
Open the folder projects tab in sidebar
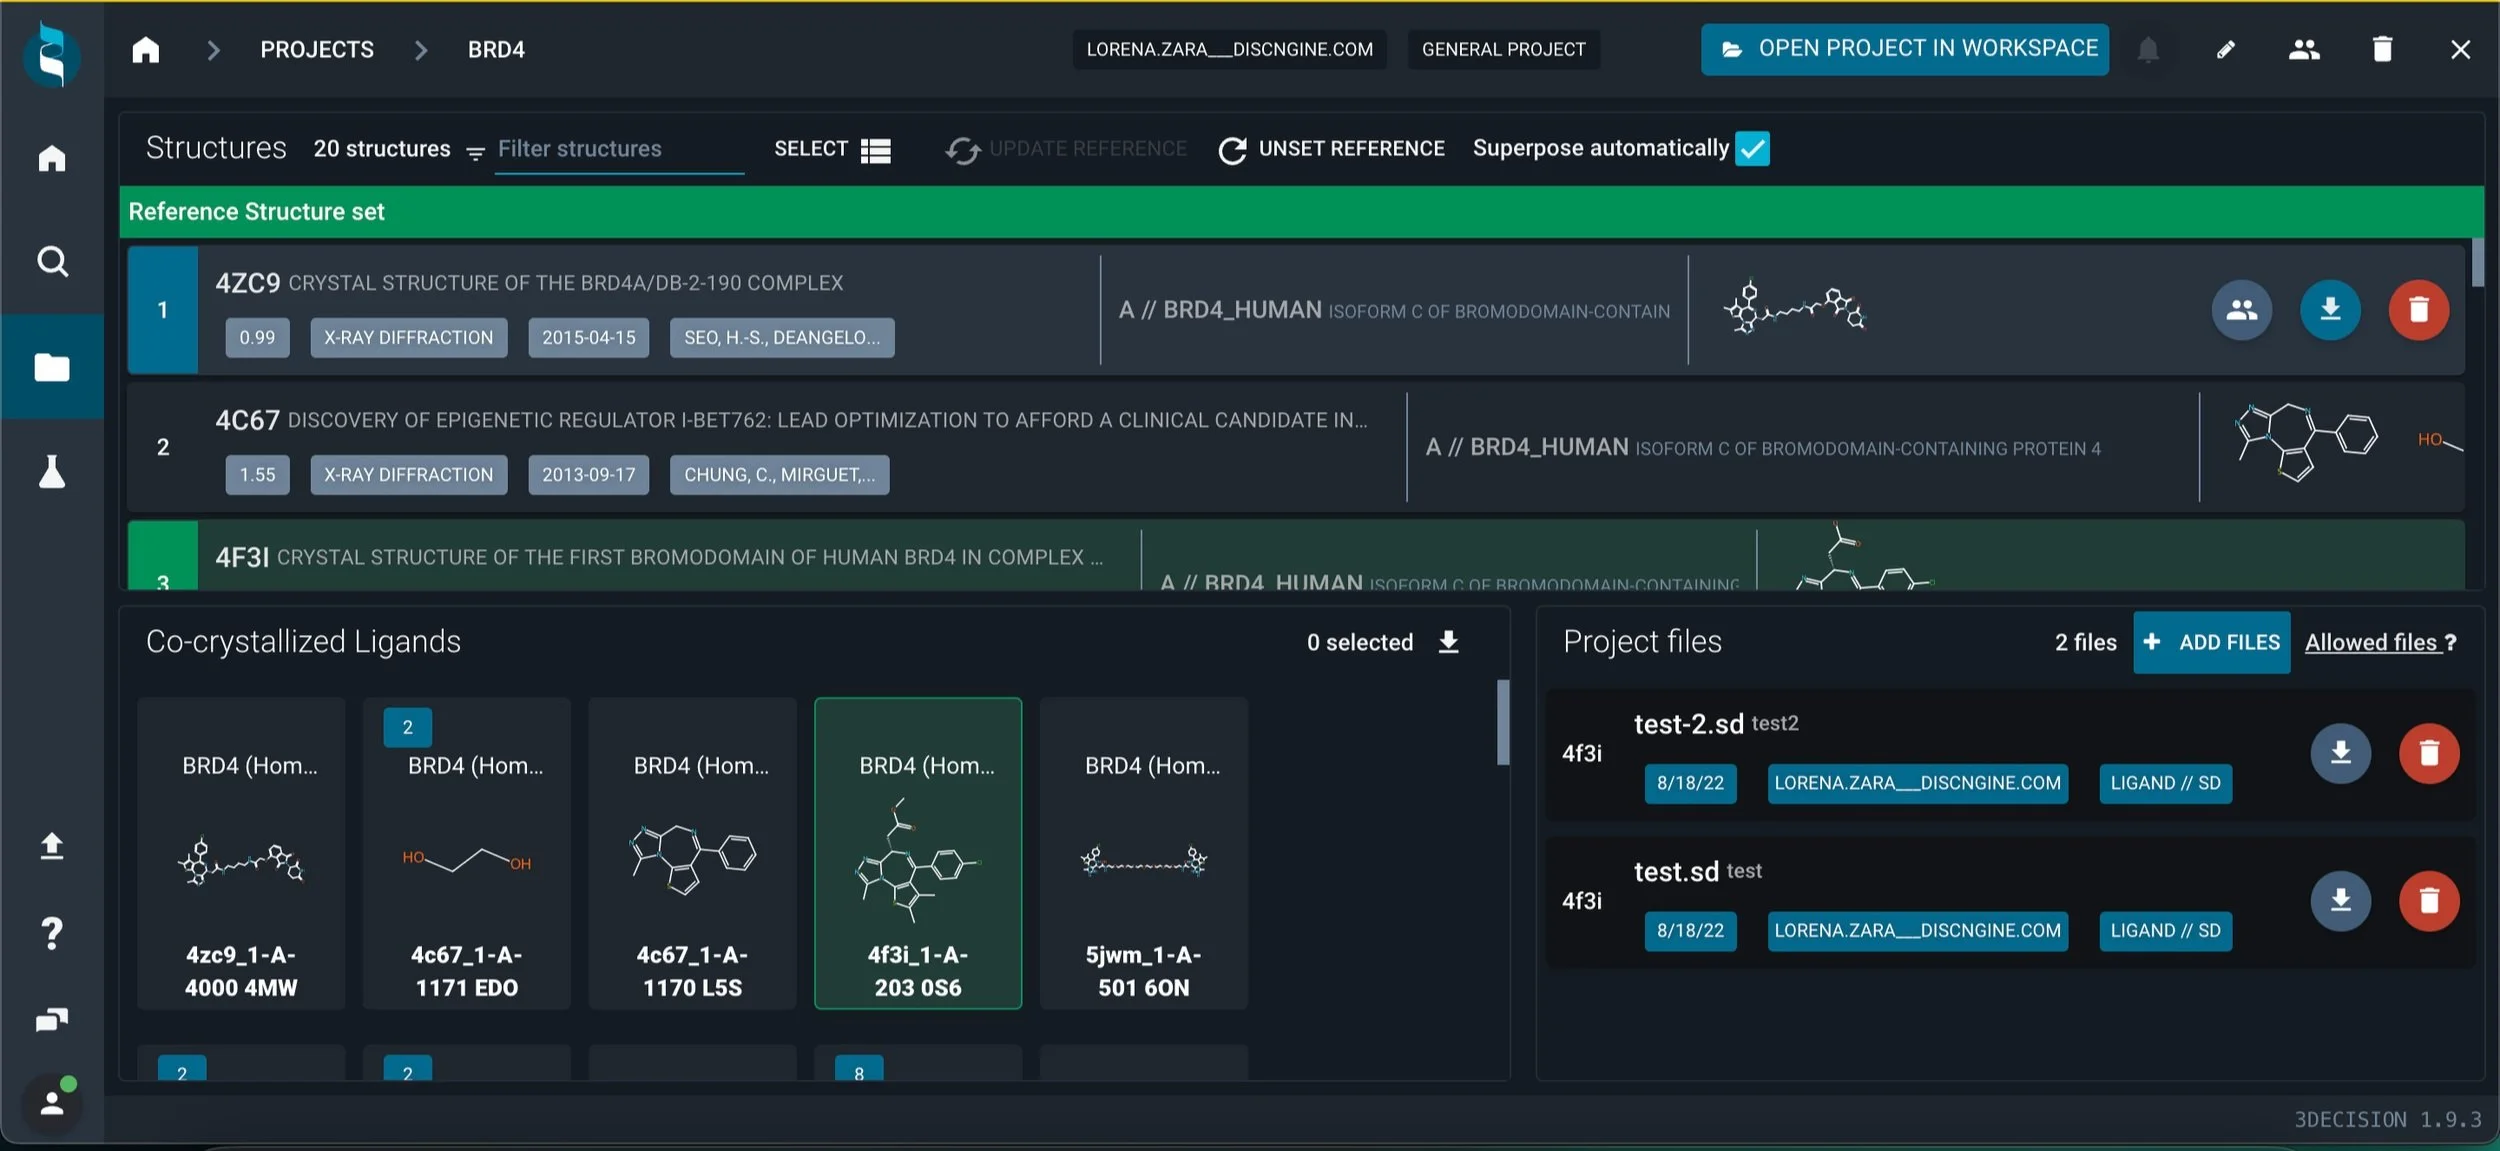click(52, 367)
